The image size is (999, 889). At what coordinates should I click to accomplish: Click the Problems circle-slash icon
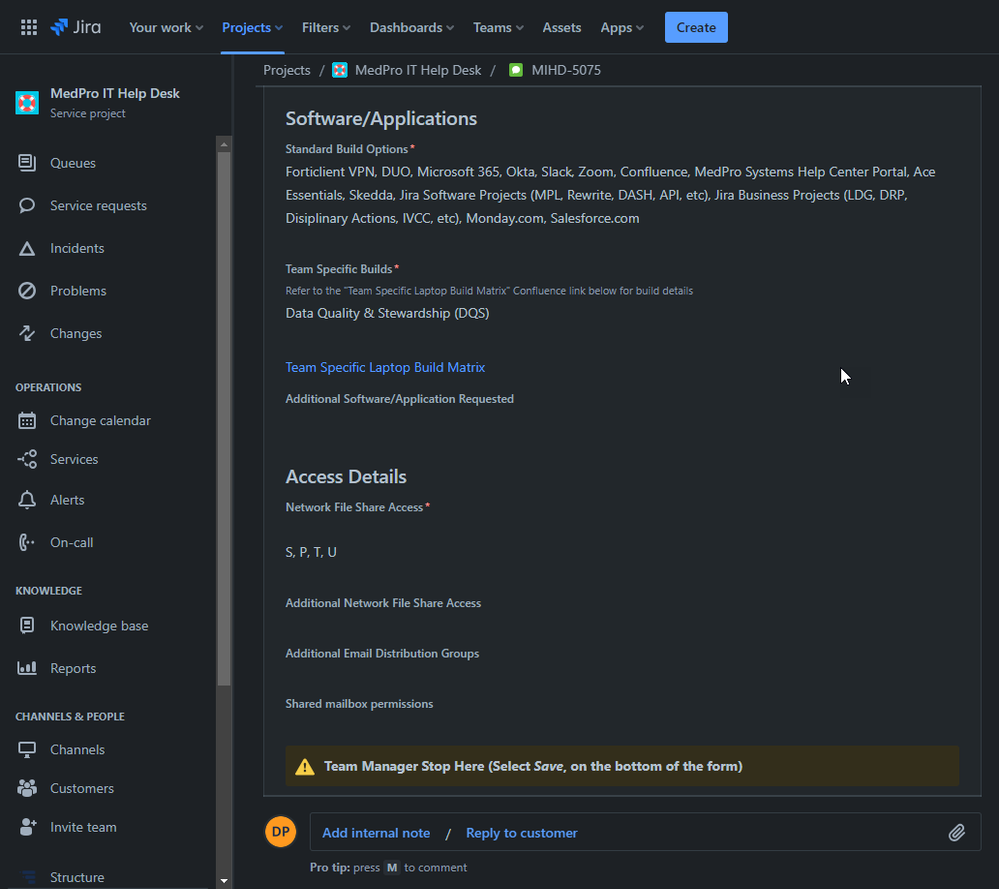[27, 291]
